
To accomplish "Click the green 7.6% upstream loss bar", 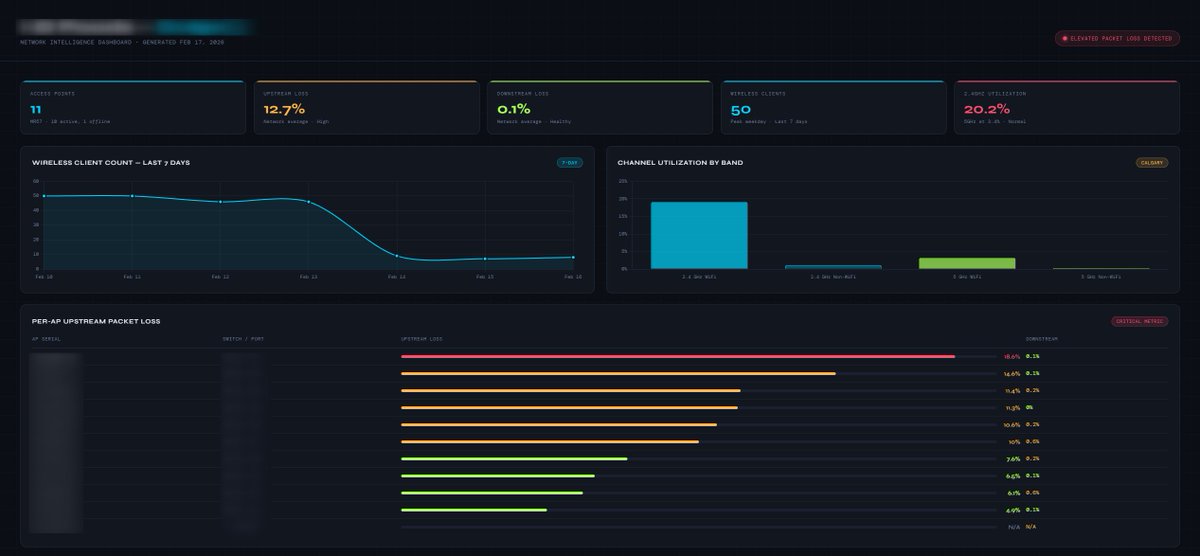I will 514,459.
